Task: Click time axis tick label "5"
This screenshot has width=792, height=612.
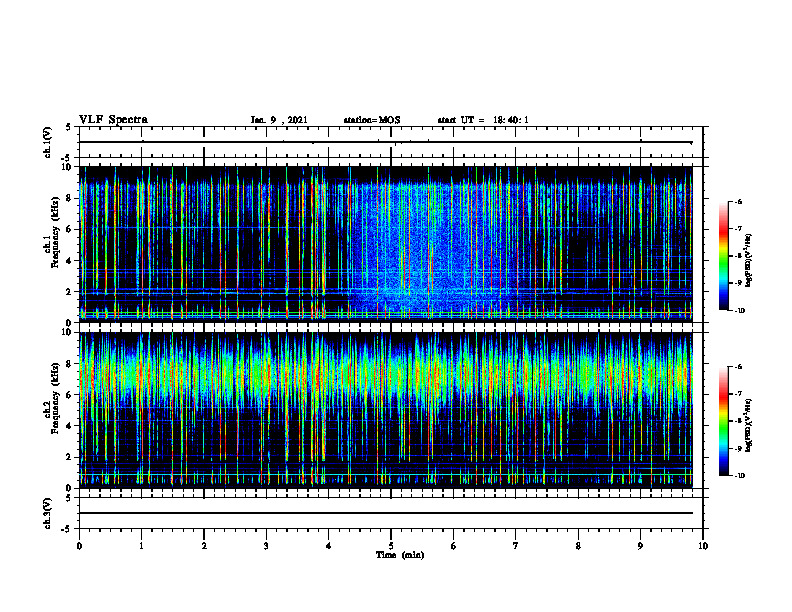Action: coord(391,546)
